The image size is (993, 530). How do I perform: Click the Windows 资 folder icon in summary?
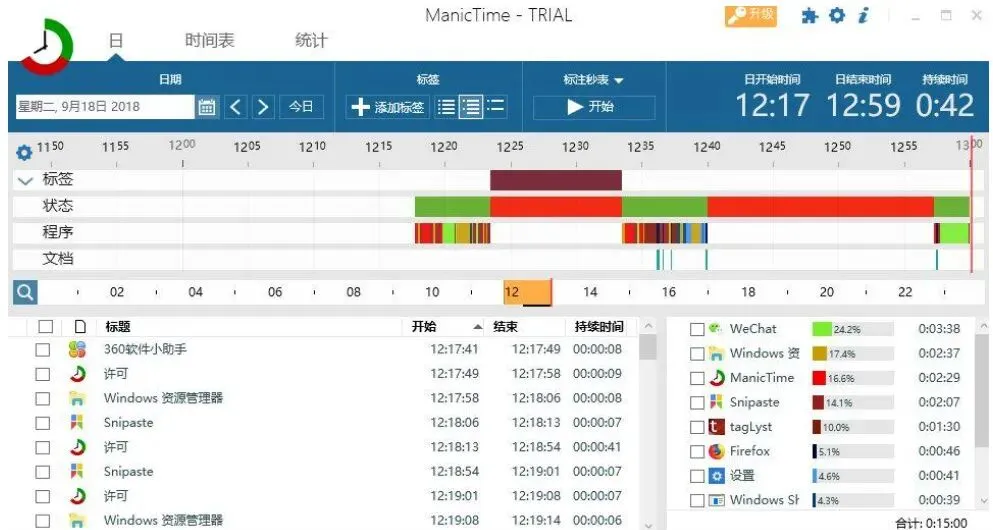716,353
